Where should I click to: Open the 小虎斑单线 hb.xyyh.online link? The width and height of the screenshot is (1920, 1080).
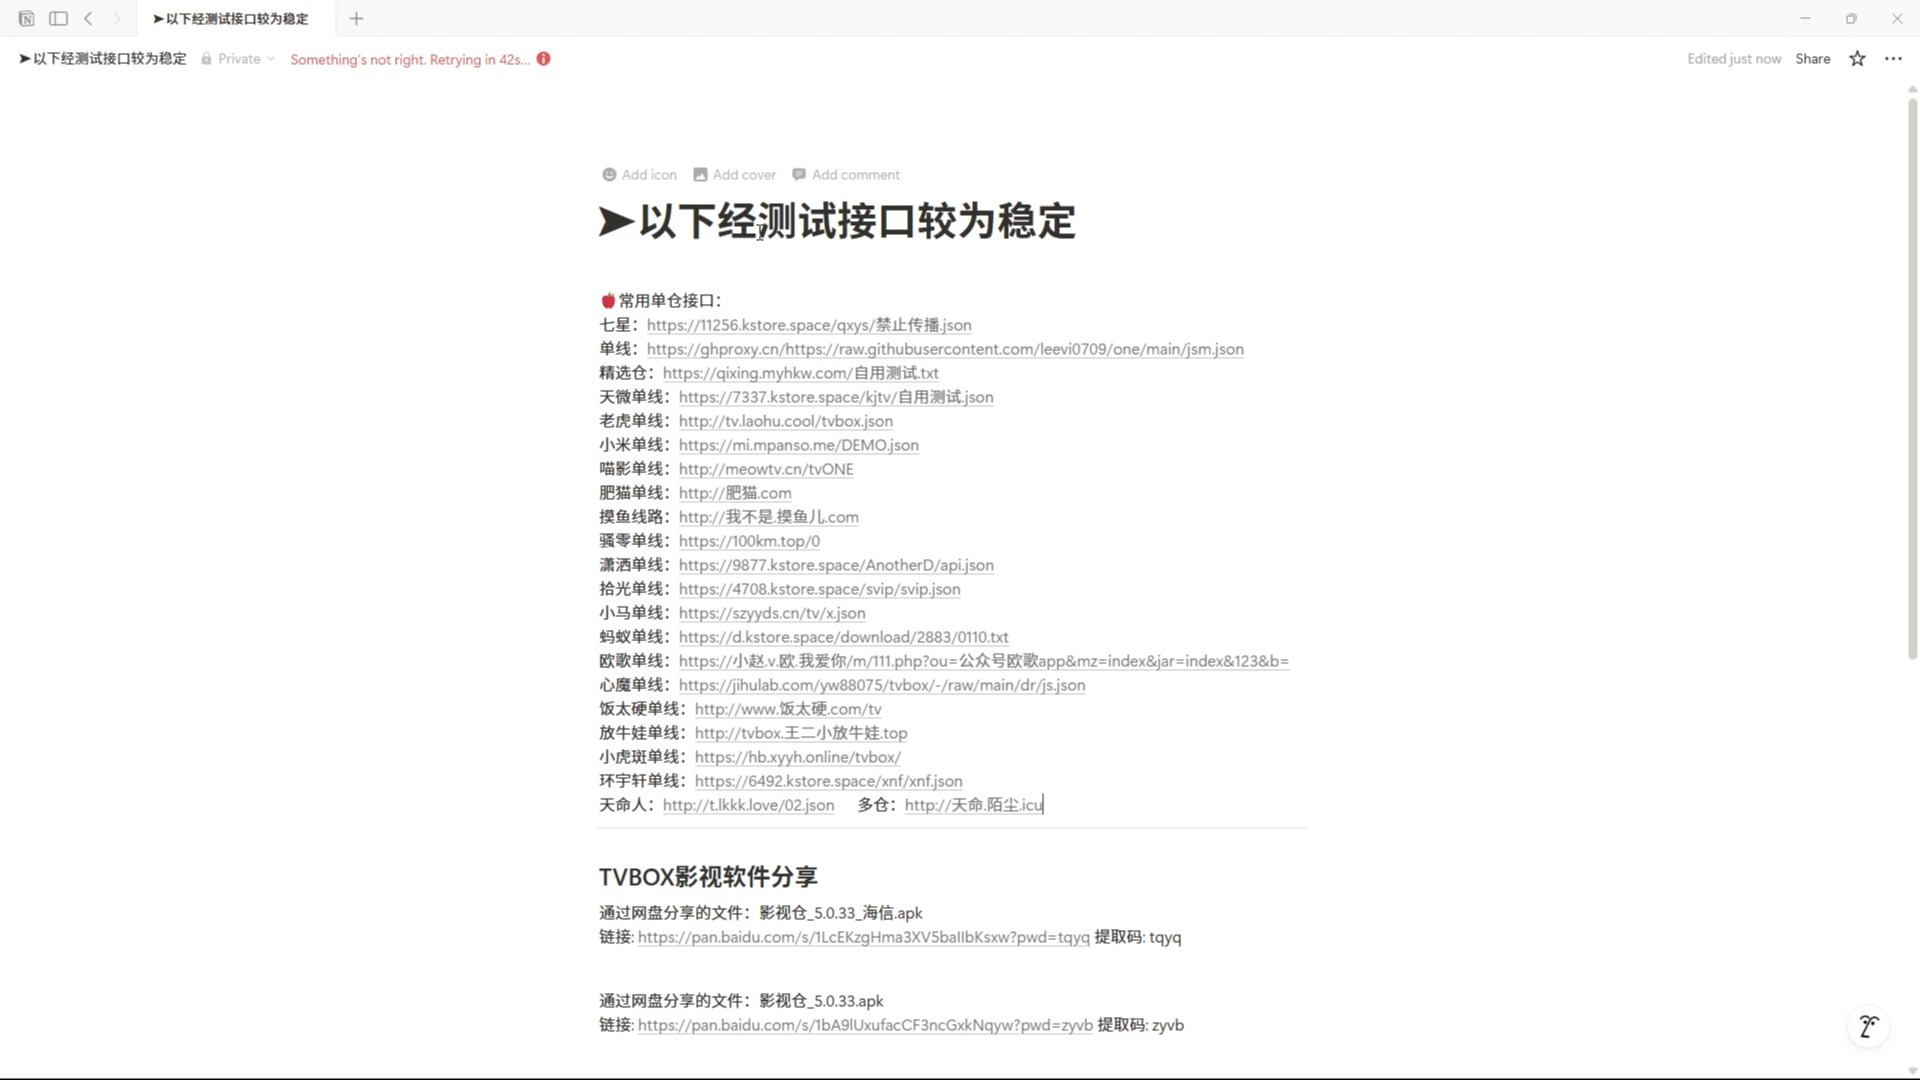point(797,757)
